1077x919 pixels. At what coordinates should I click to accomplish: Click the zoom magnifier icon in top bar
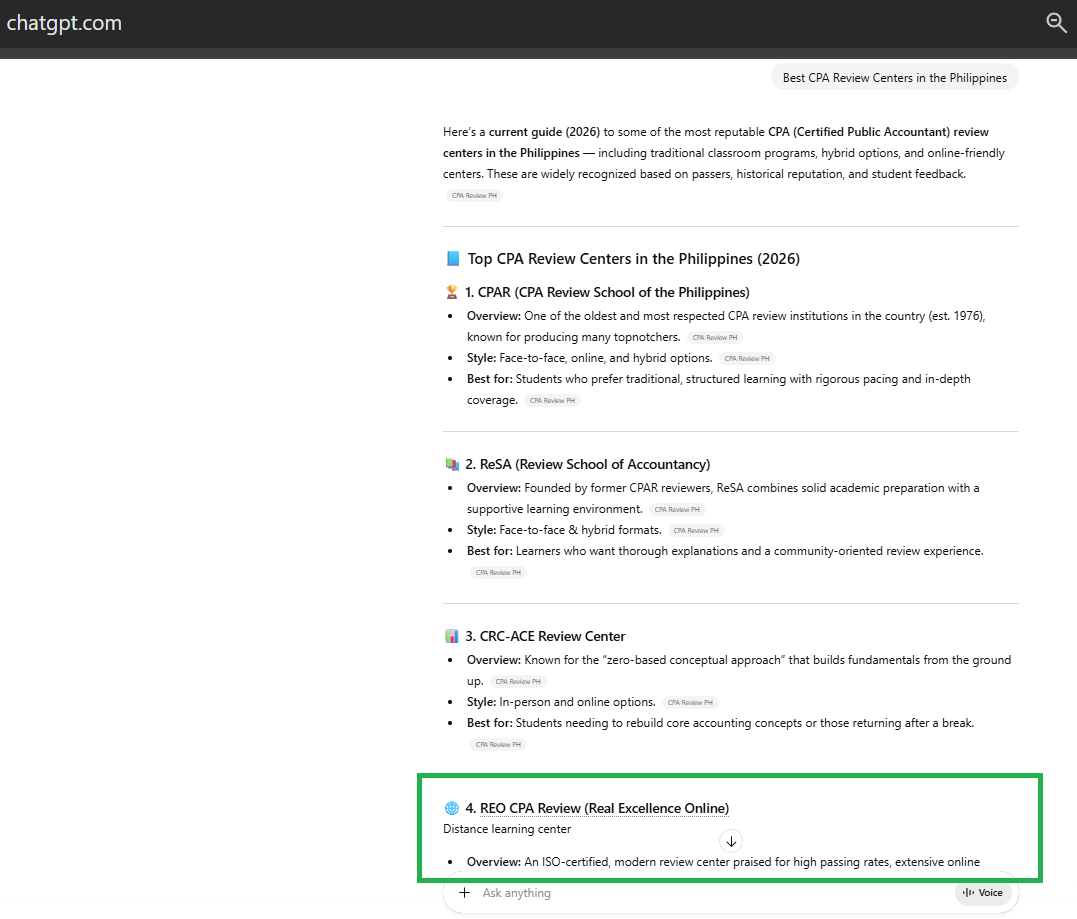[1056, 23]
